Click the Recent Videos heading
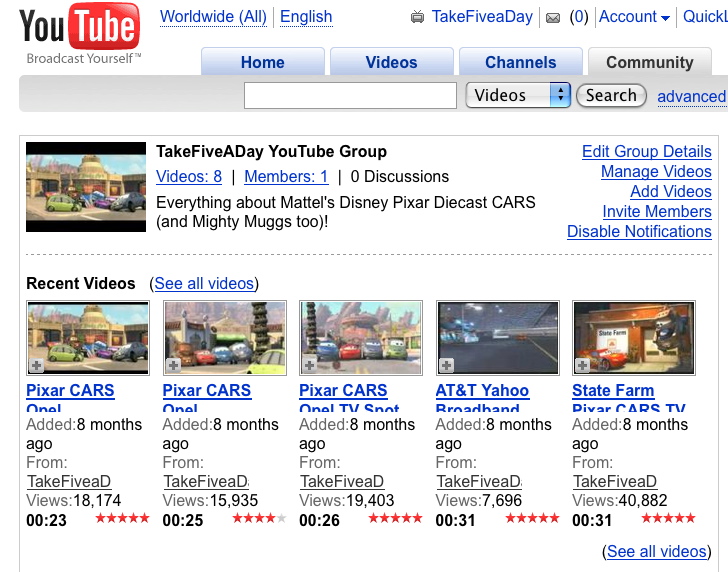 click(x=81, y=283)
